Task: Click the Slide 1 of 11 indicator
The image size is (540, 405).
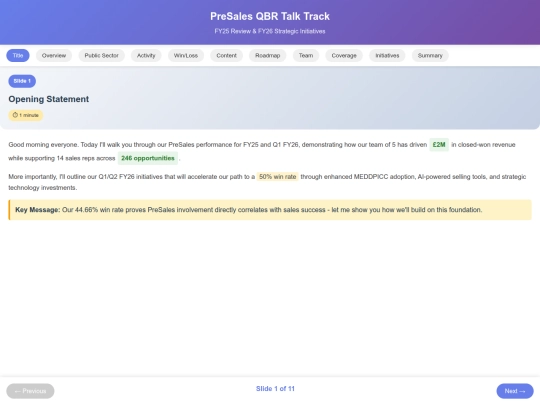Action: click(x=275, y=389)
